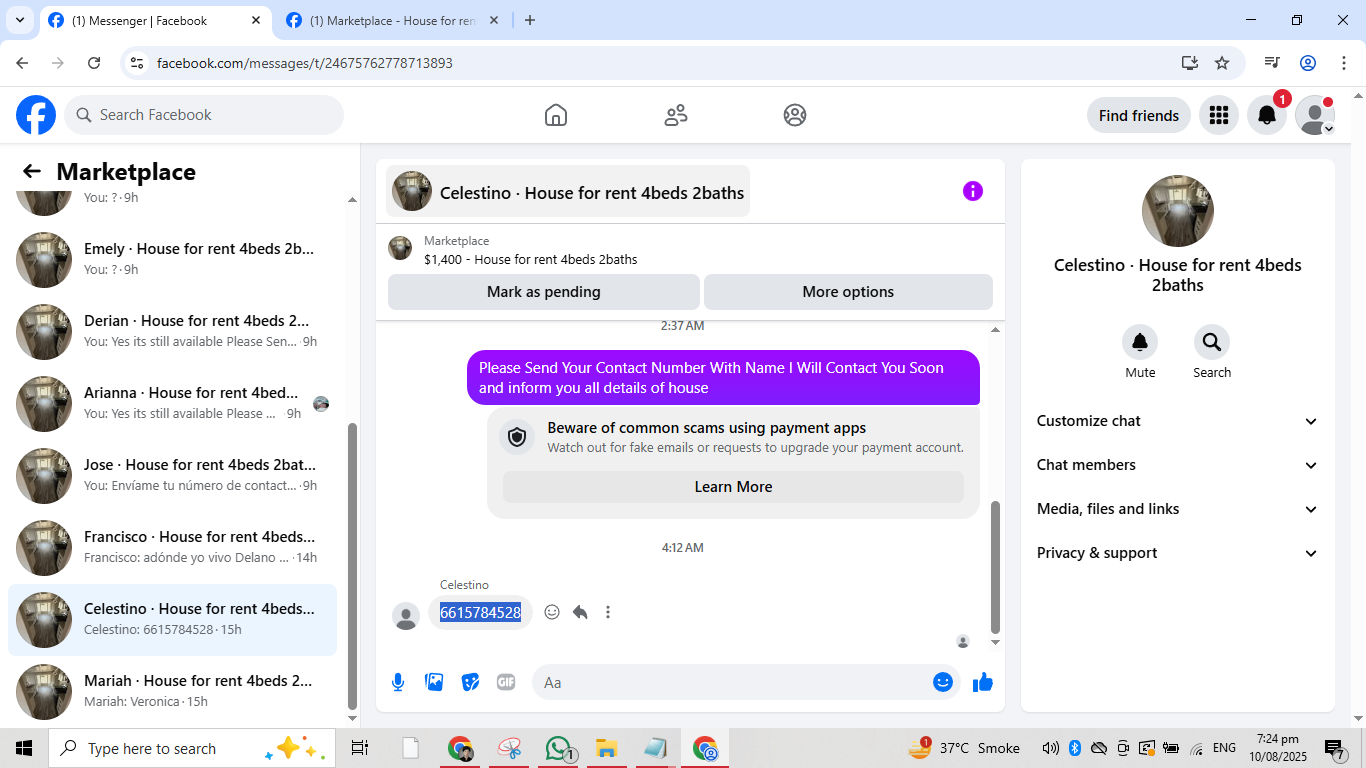Open Mariah's conversation in the list
The image size is (1366, 768).
tap(172, 692)
